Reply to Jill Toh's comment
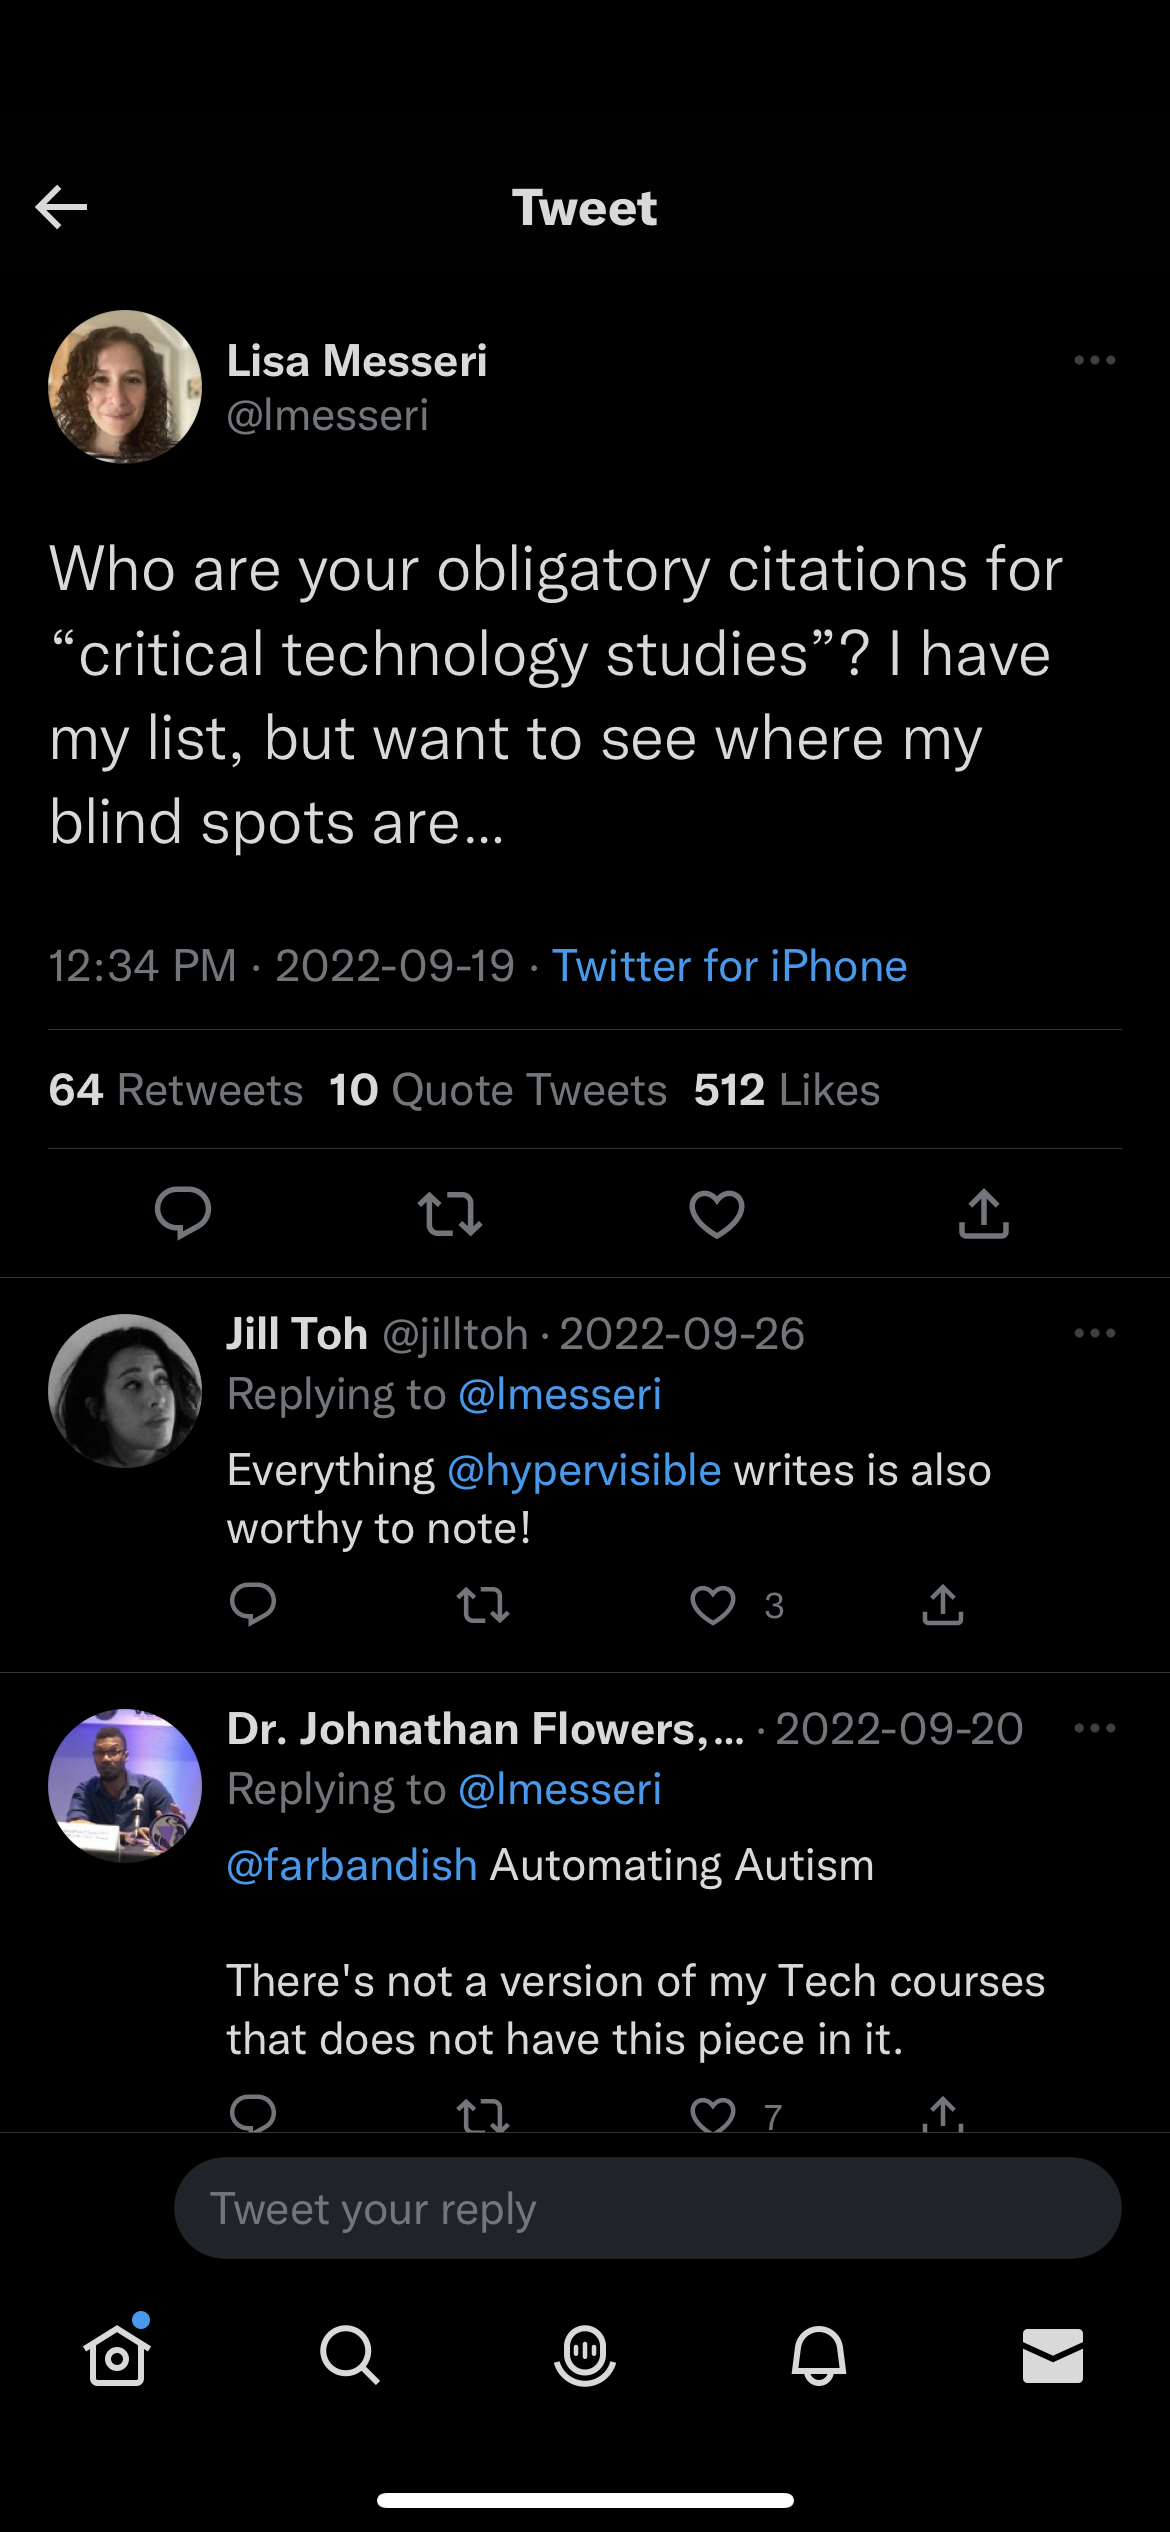The width and height of the screenshot is (1170, 2532). 253,1605
